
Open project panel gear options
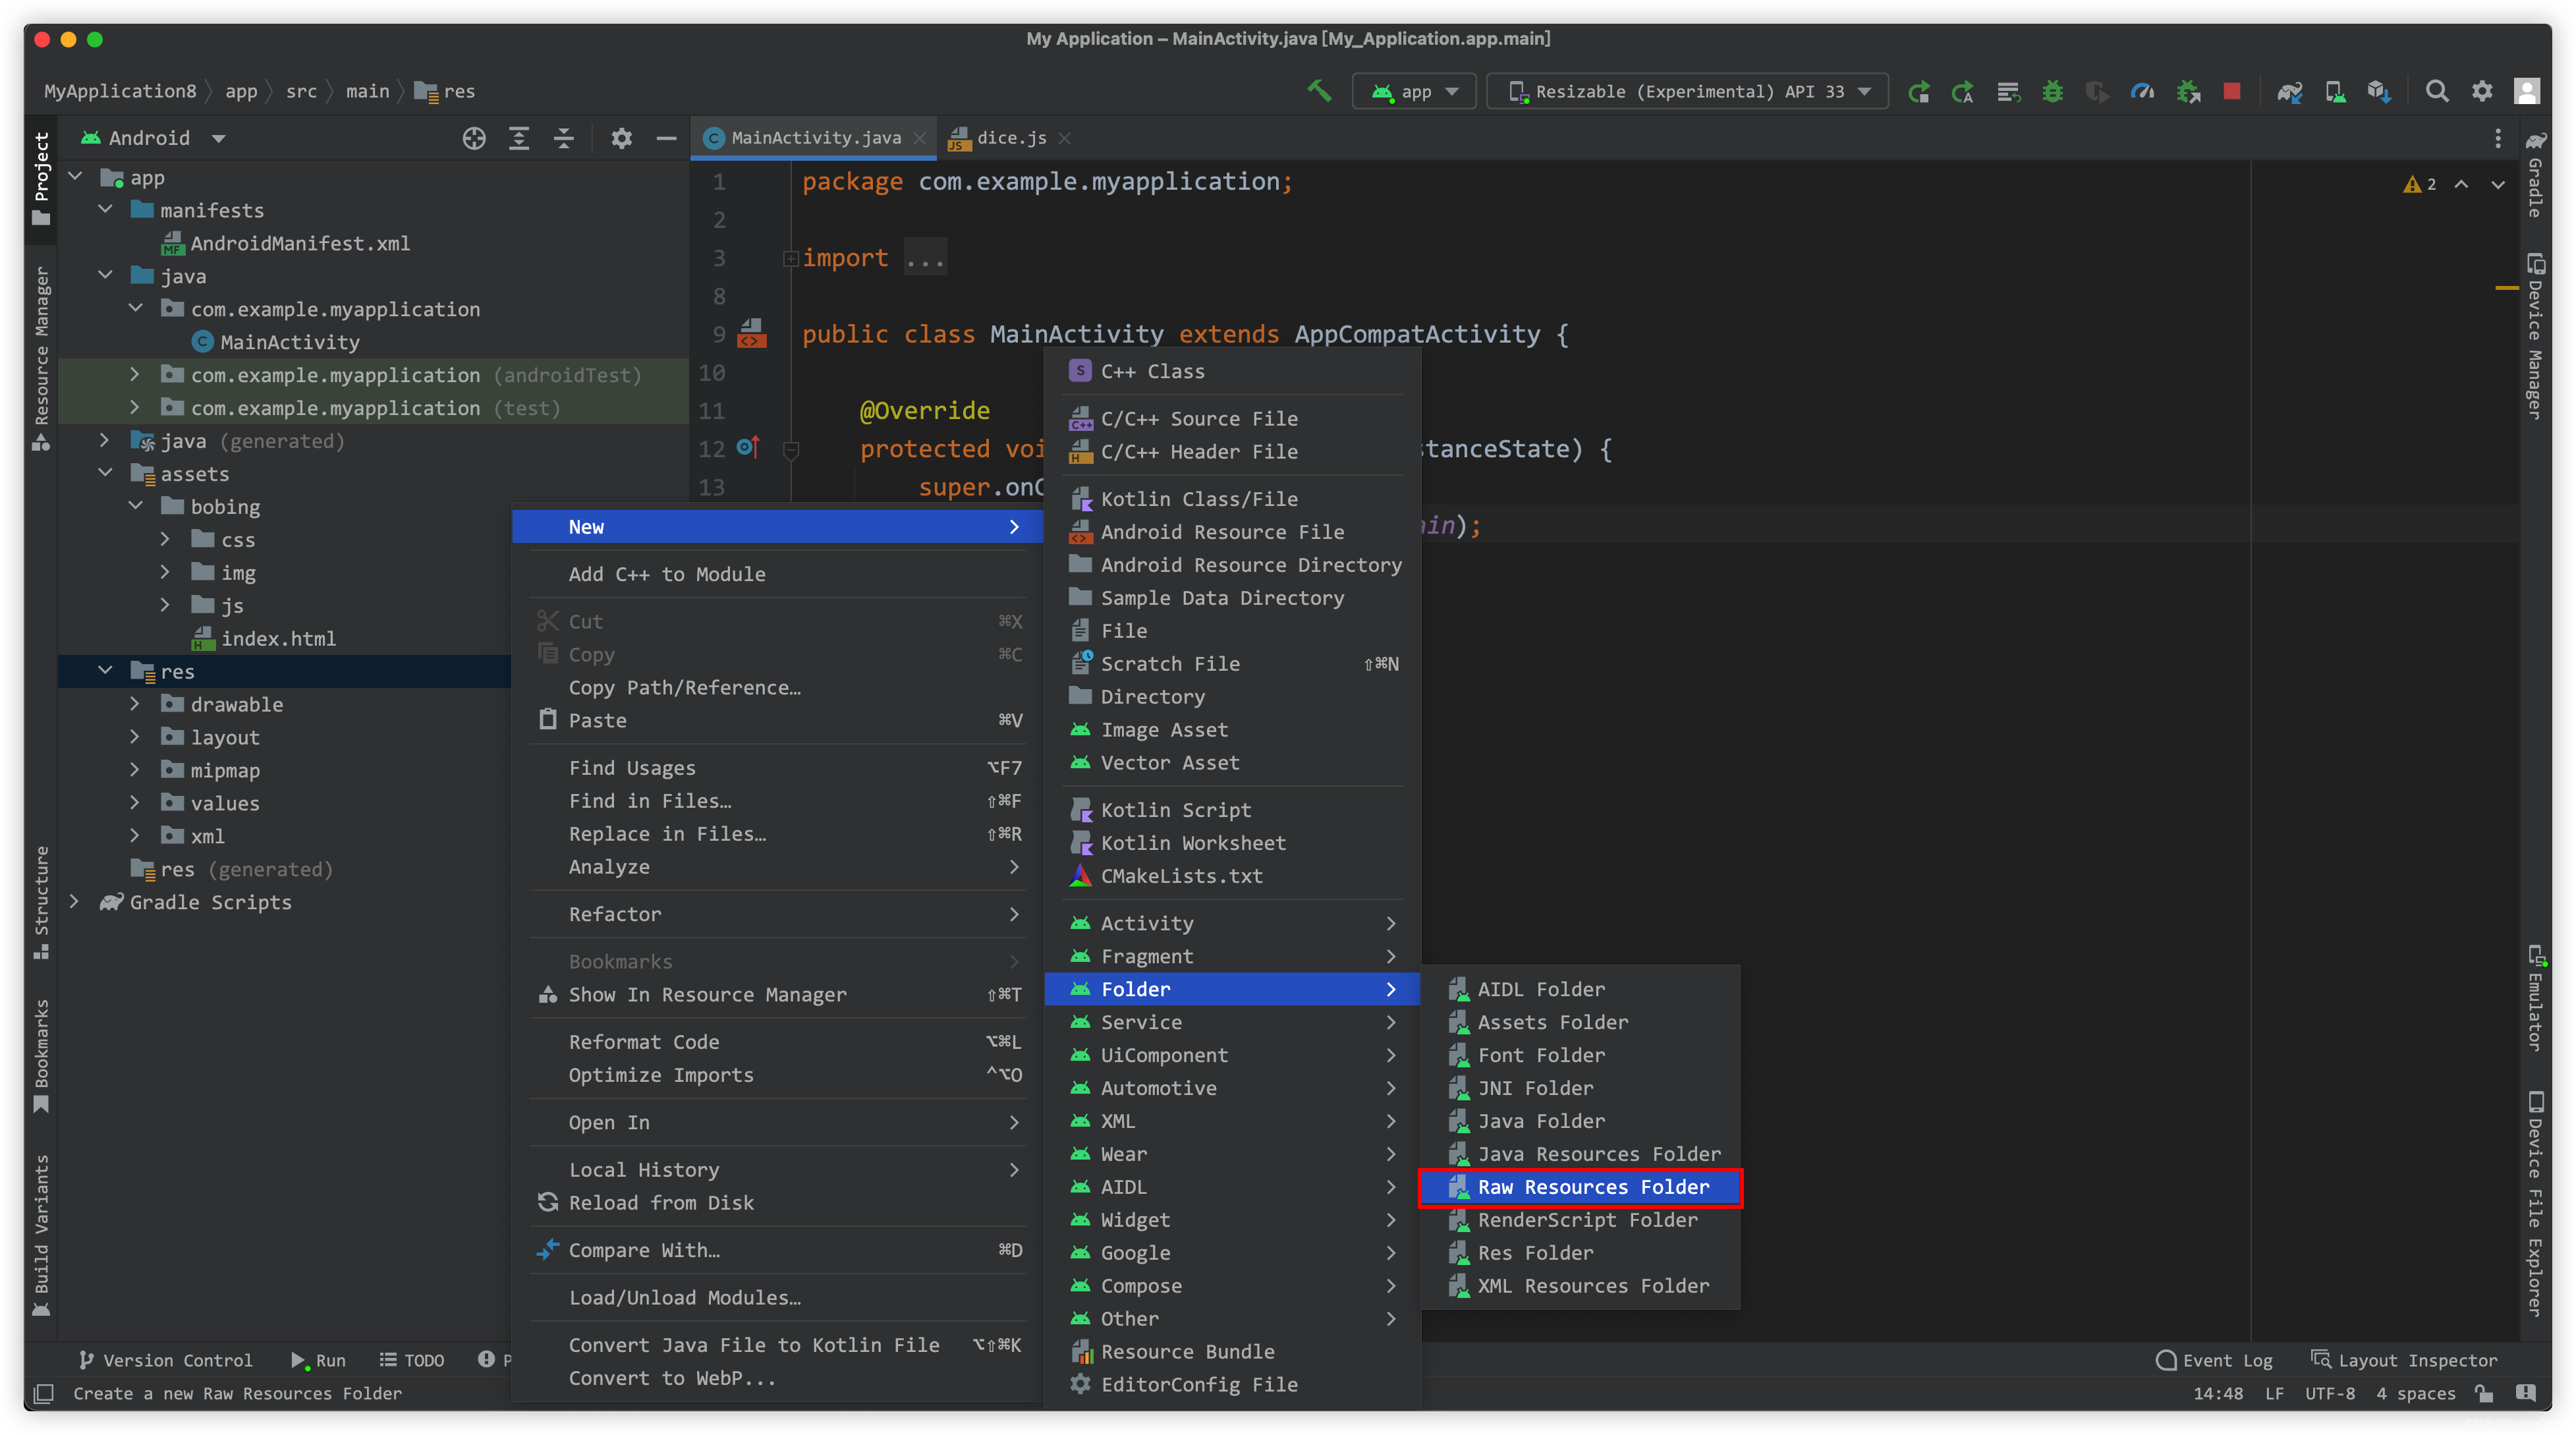click(621, 138)
